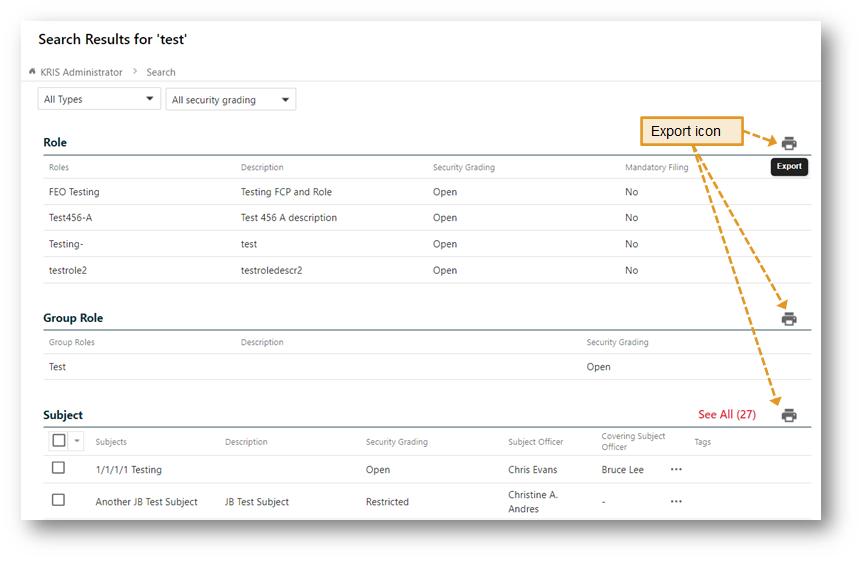Click the Subject Officer column header
This screenshot has height=562, width=863.
(536, 442)
